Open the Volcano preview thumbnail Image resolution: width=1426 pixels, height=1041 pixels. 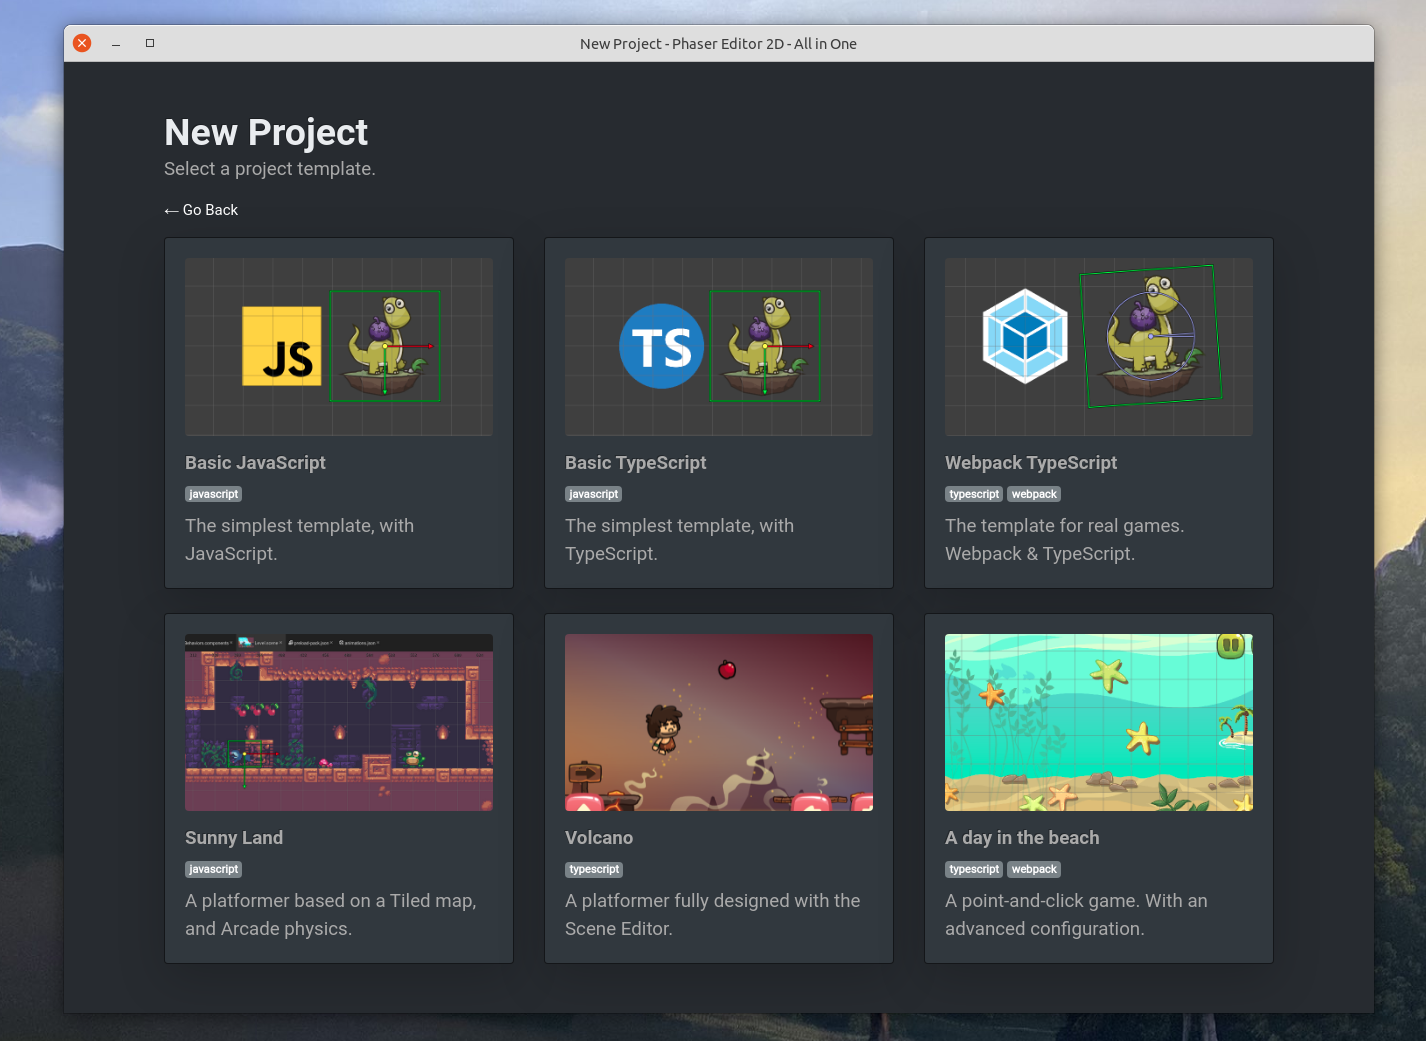(x=719, y=722)
